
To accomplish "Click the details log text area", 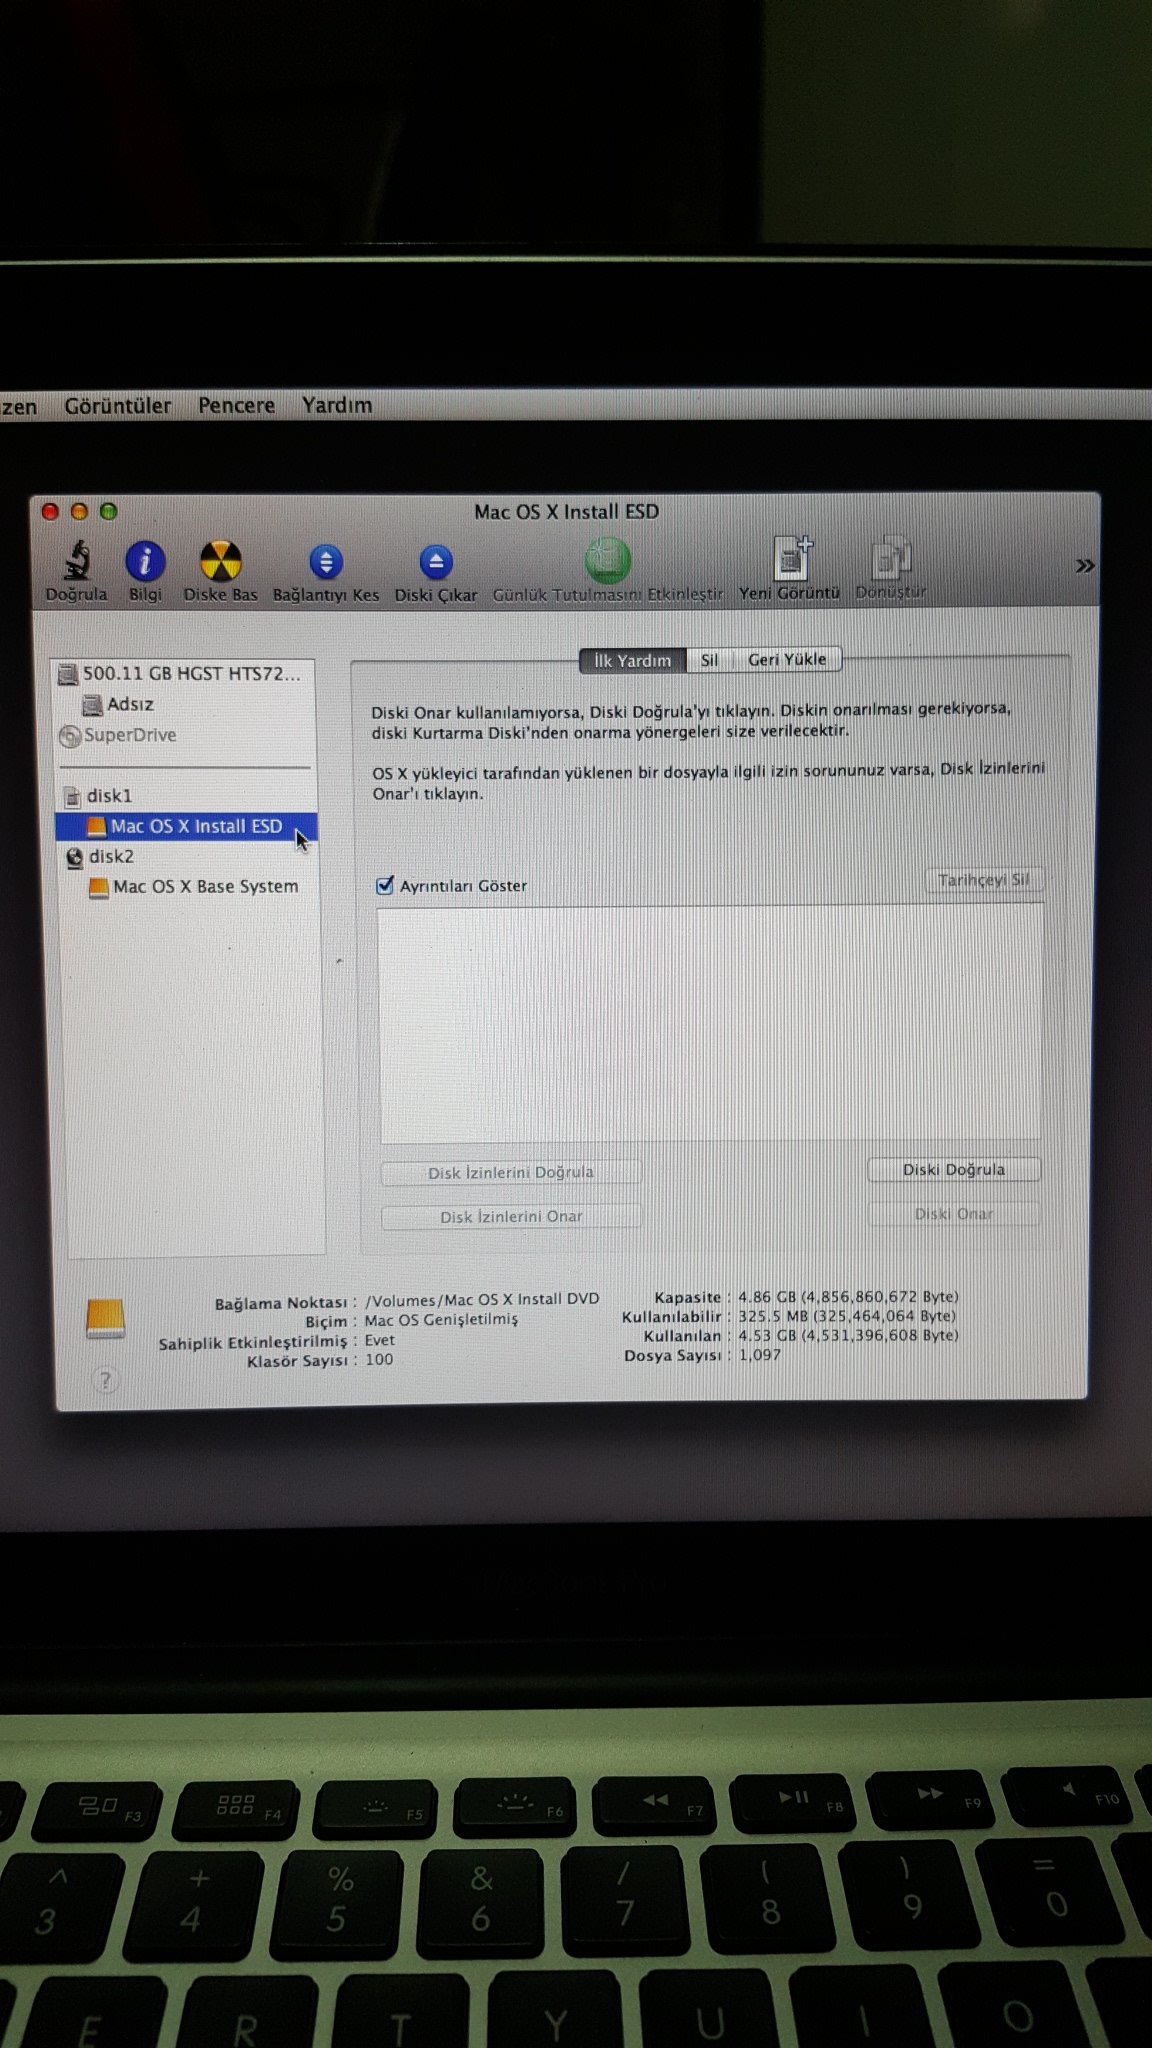I will click(x=710, y=1023).
